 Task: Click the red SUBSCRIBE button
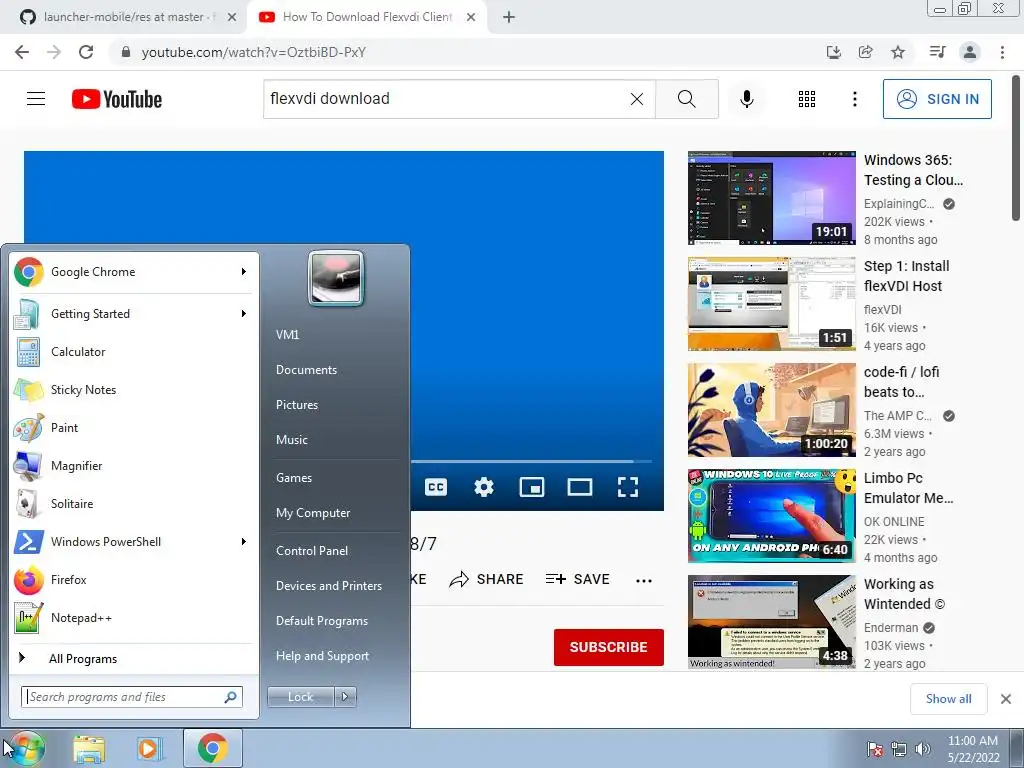coord(609,647)
